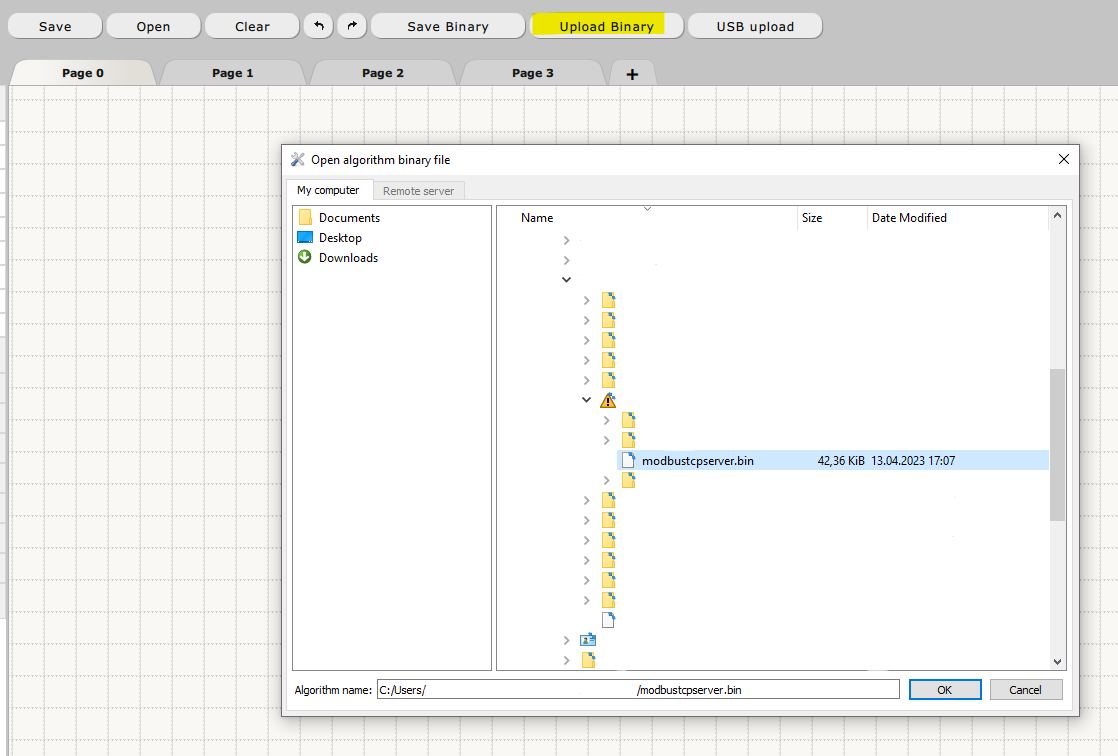Screen dimensions: 1118x756
Task: Open the Desktop shortcut in sidebar
Action: [340, 238]
